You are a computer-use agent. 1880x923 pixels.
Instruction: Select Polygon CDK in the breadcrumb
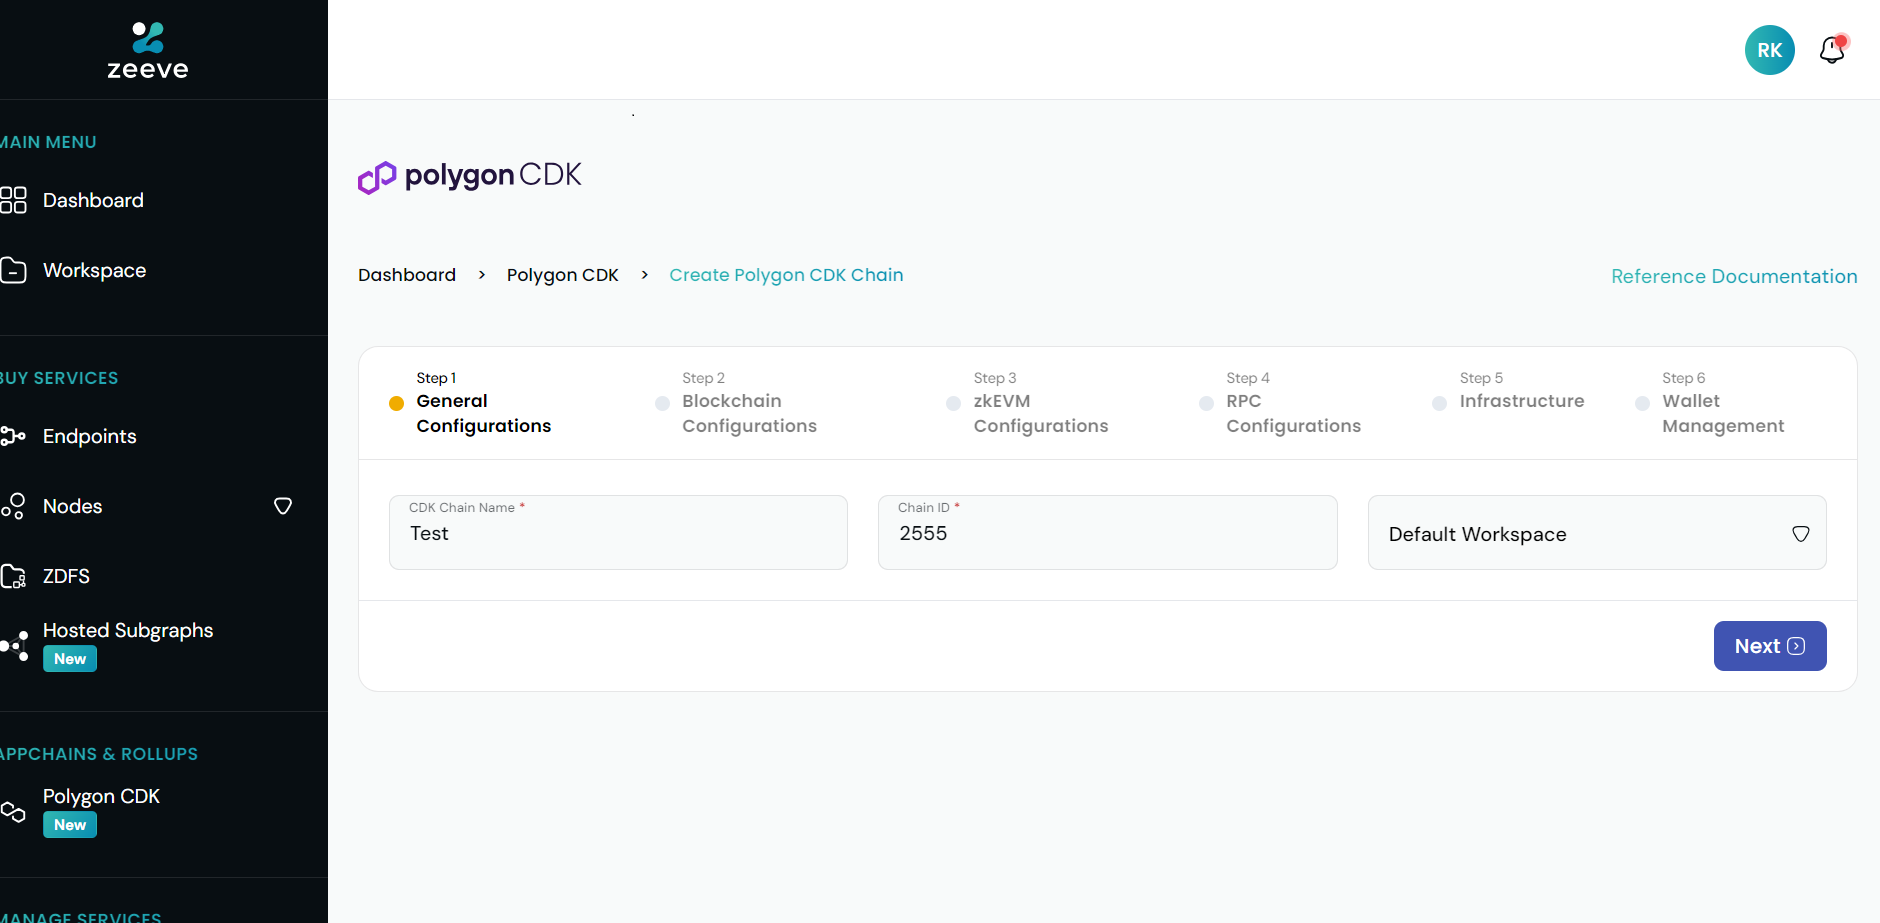point(562,274)
